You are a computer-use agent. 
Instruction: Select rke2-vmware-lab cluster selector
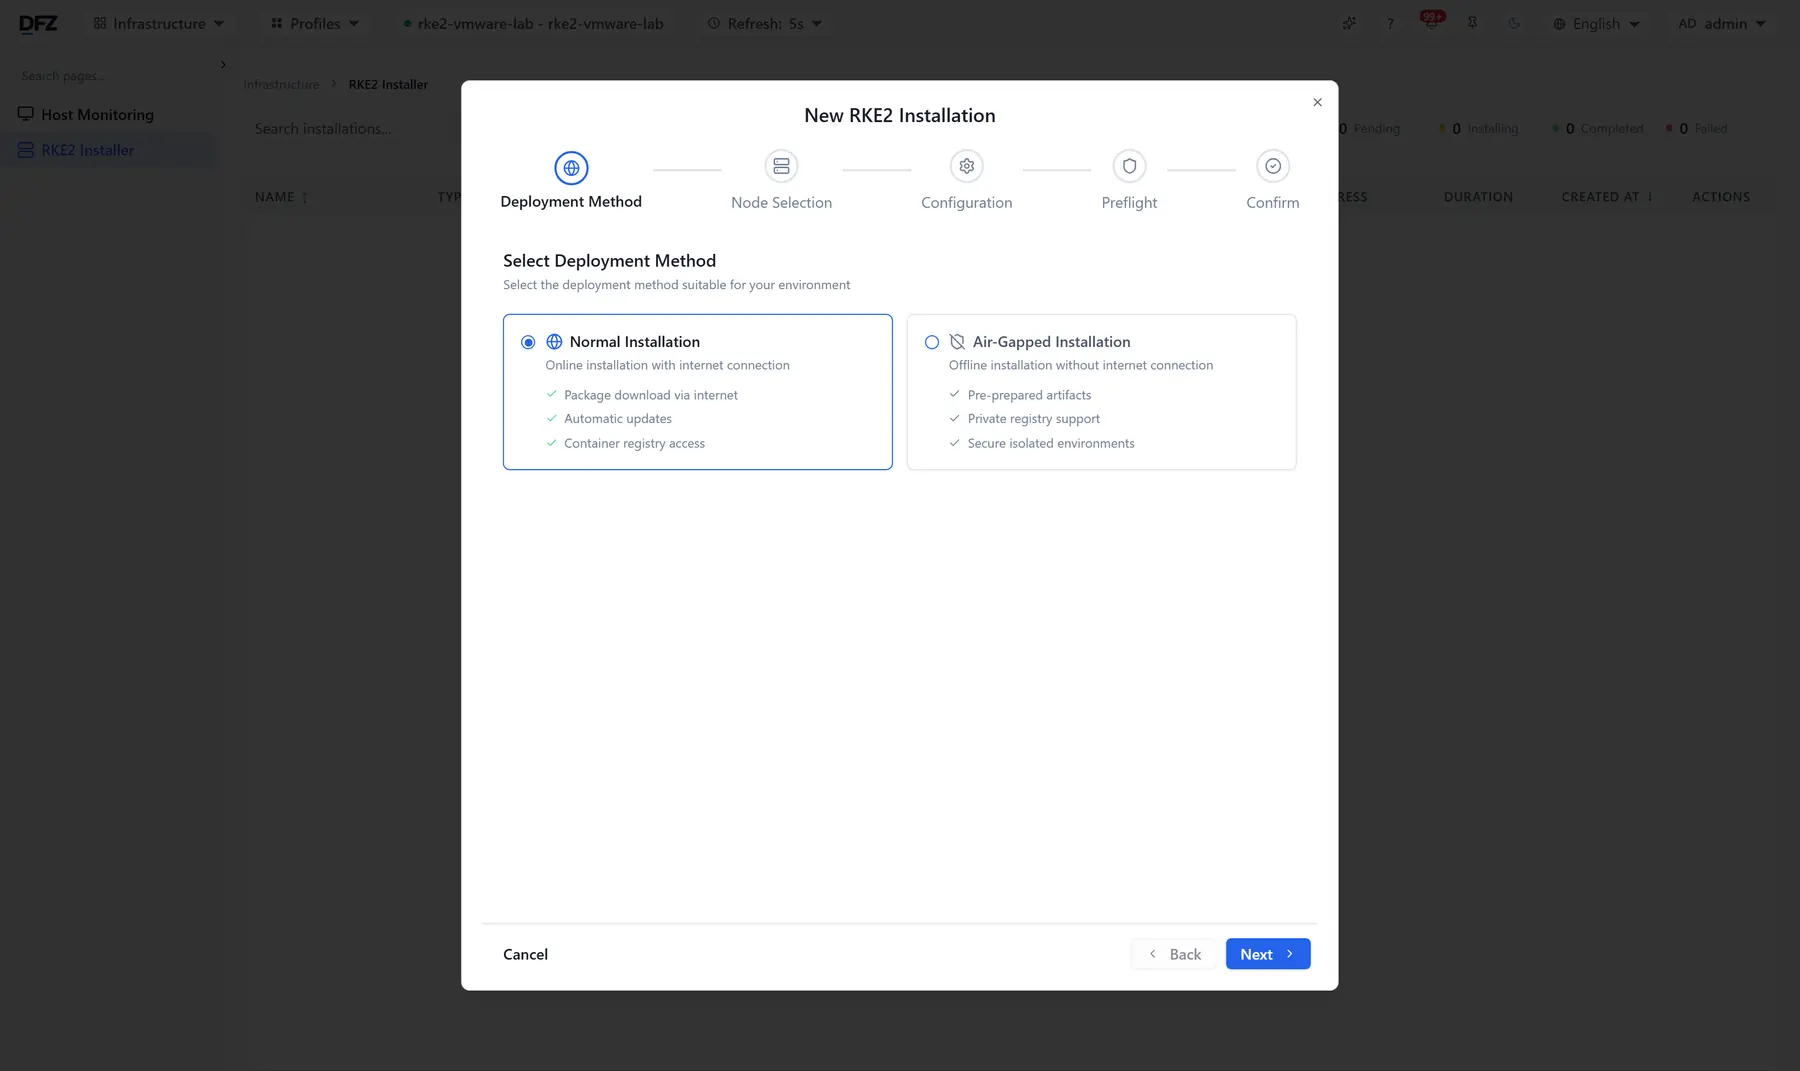[533, 23]
